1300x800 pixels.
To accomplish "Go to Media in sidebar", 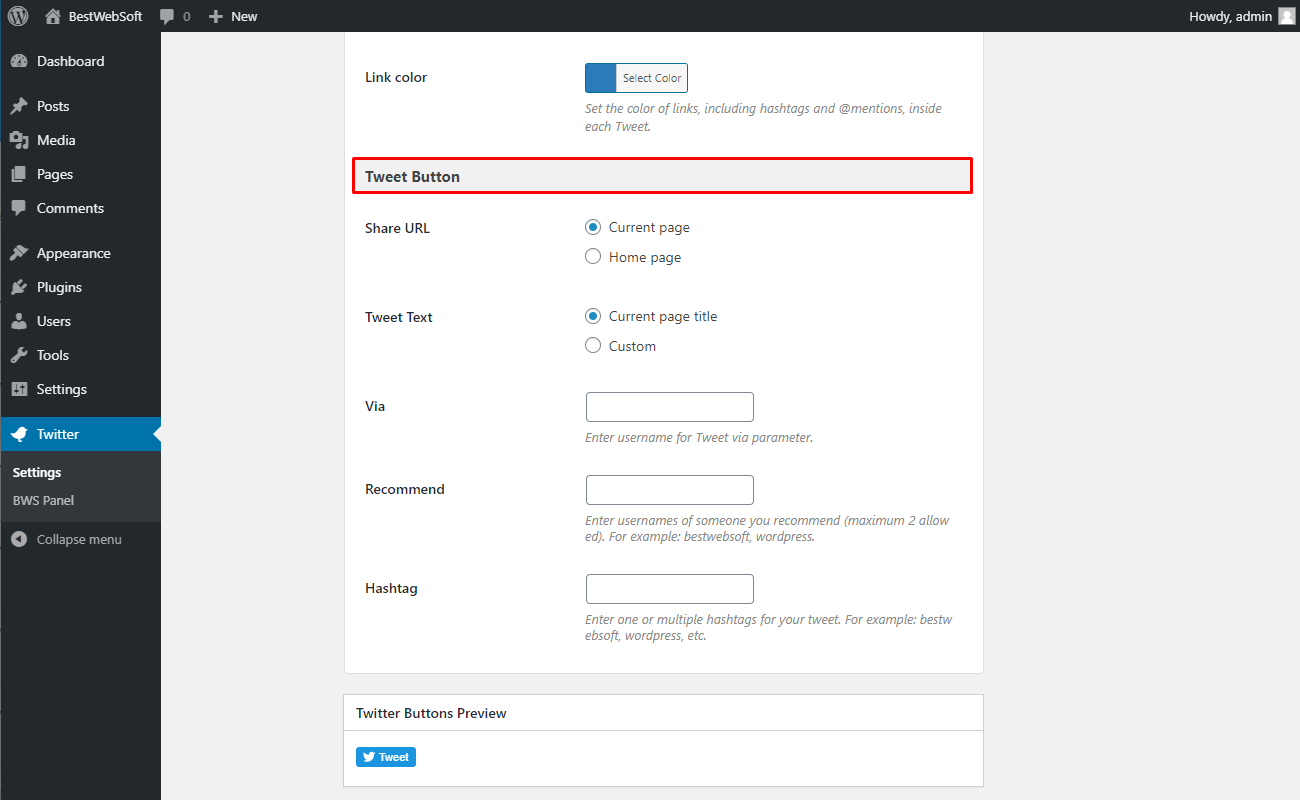I will (80, 140).
